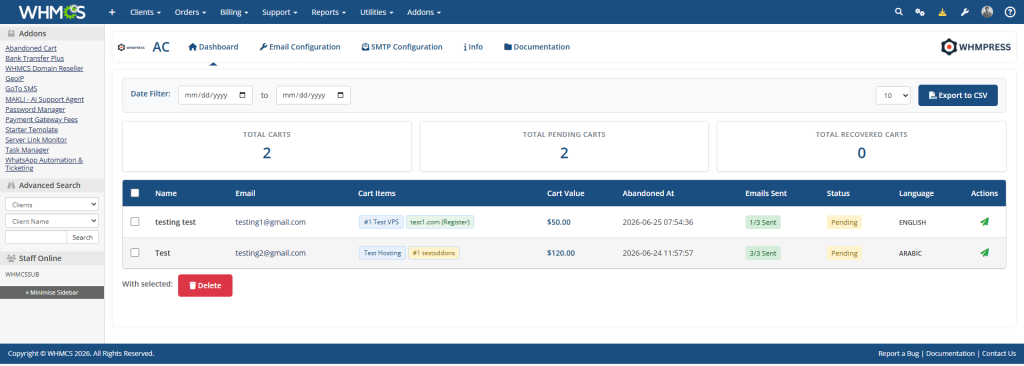Open the wrench configuration icon

965,12
